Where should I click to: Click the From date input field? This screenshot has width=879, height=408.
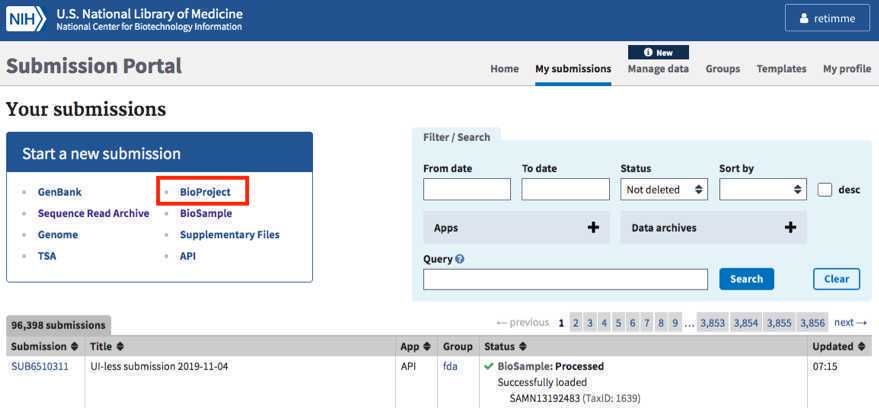[467, 189]
